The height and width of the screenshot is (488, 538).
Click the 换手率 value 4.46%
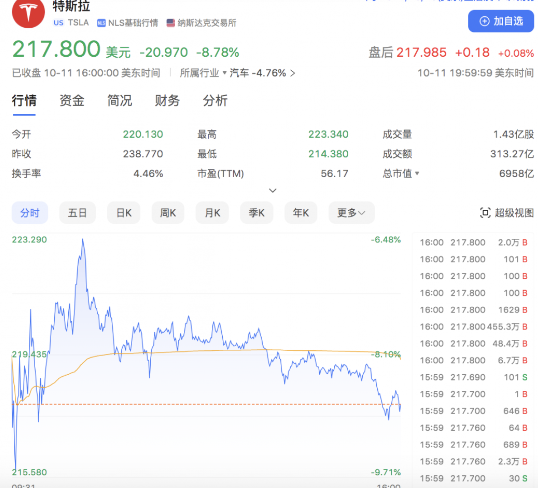tap(148, 173)
